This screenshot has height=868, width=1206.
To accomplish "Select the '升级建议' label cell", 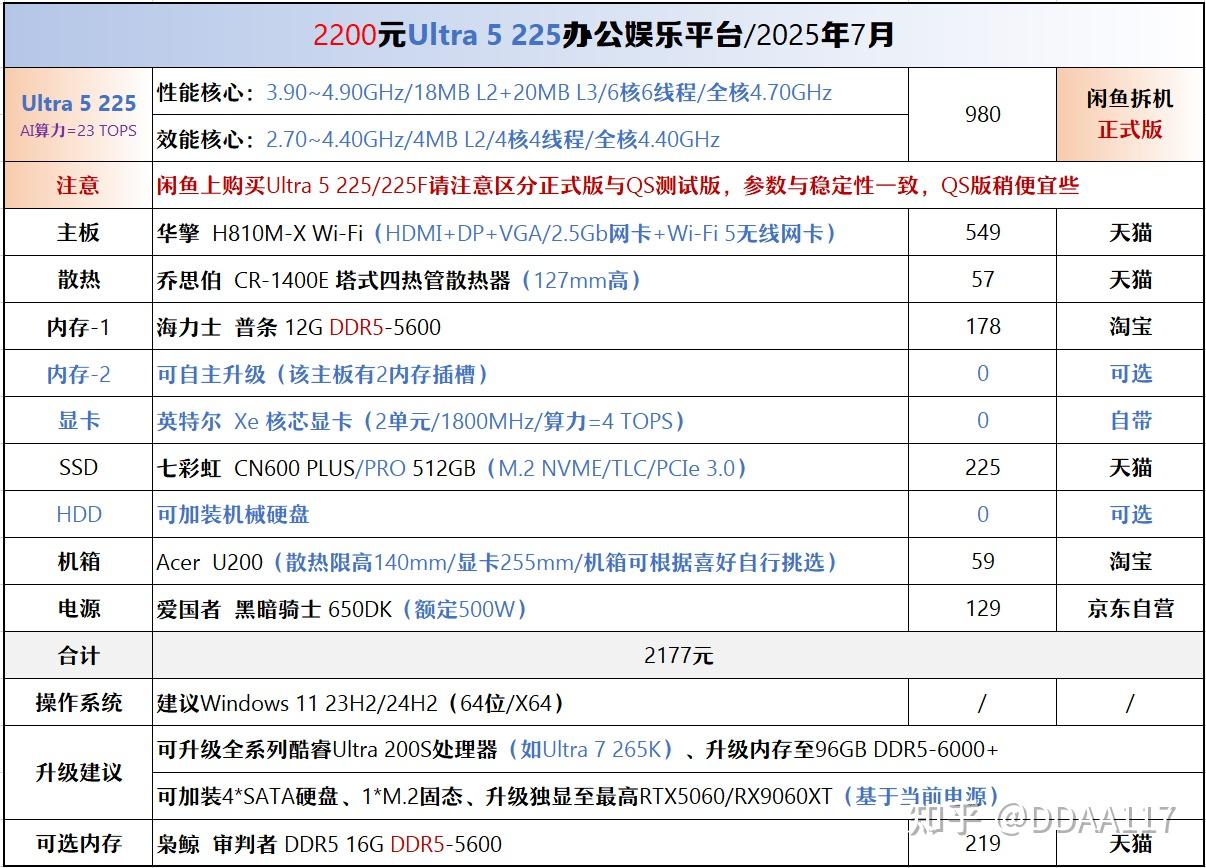I will (x=78, y=773).
